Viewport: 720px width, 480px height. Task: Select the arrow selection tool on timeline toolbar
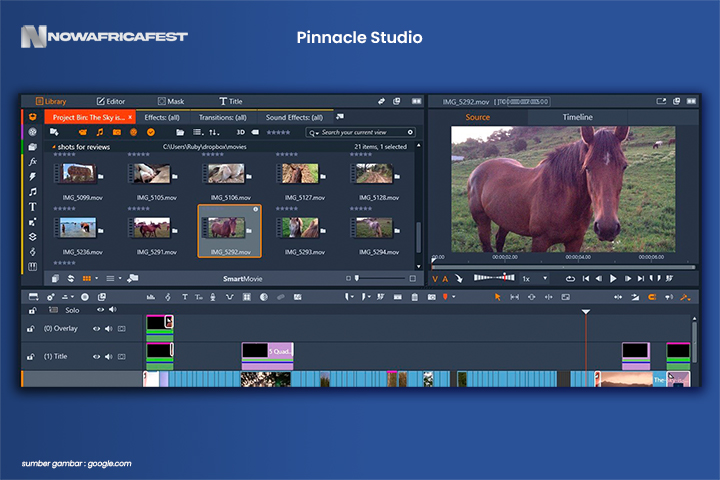click(497, 297)
